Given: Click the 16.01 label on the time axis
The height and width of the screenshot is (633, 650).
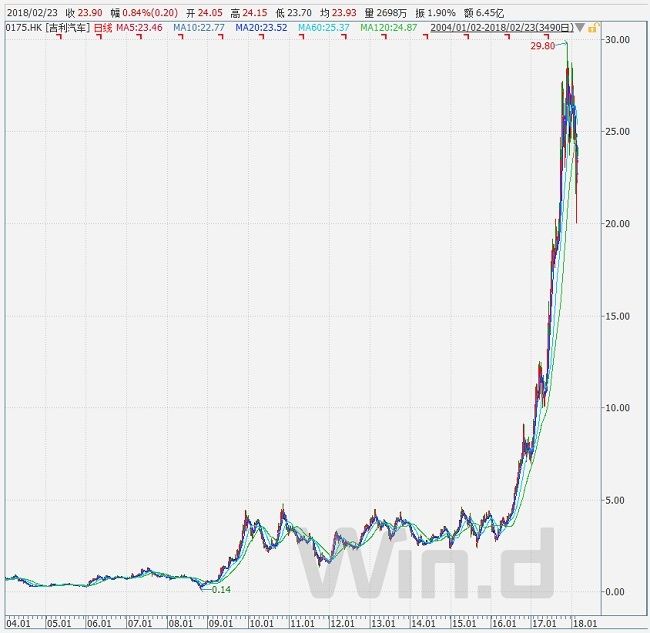Looking at the screenshot, I should pos(504,623).
